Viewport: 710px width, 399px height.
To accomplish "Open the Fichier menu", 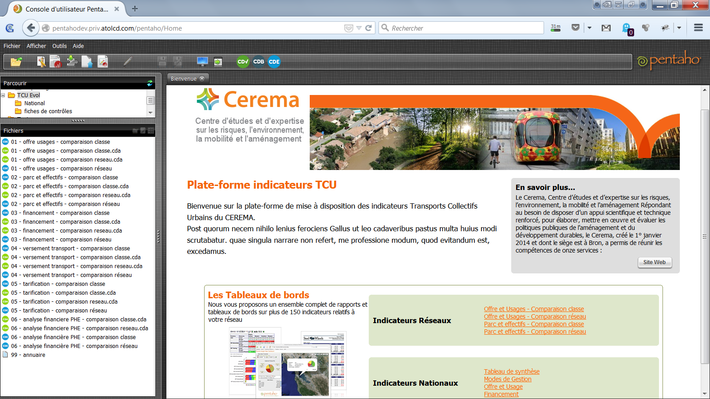I will 12,46.
